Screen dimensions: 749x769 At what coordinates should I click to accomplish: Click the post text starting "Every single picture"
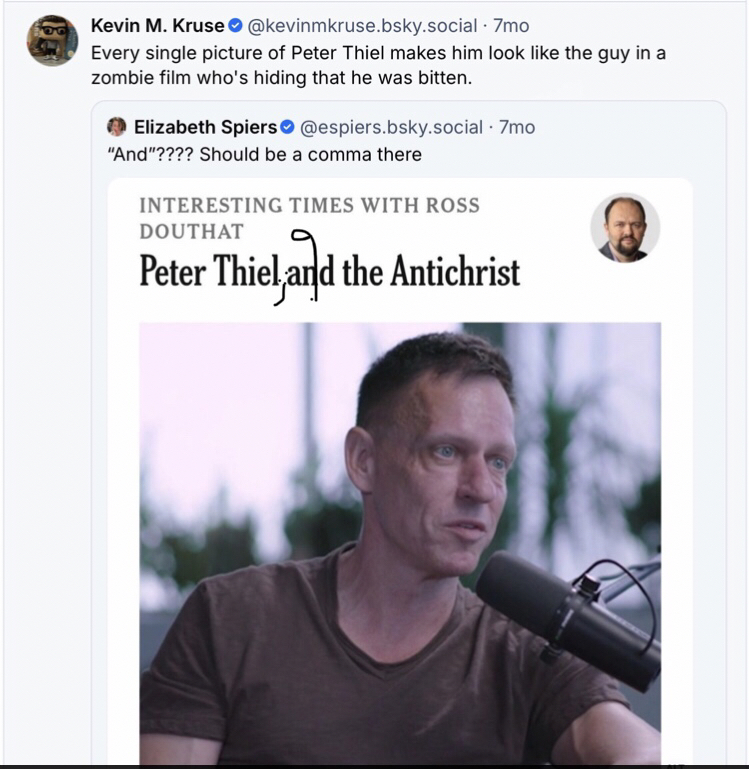pyautogui.click(x=377, y=53)
